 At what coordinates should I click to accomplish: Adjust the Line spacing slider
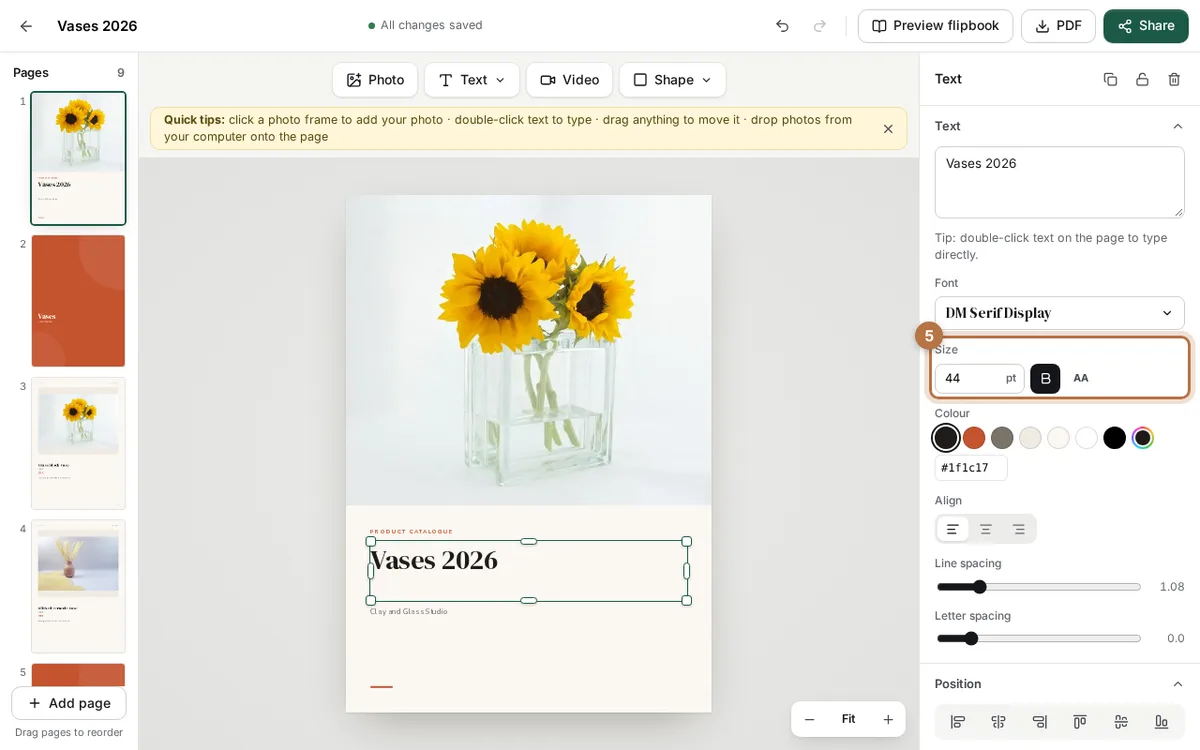point(1039,587)
